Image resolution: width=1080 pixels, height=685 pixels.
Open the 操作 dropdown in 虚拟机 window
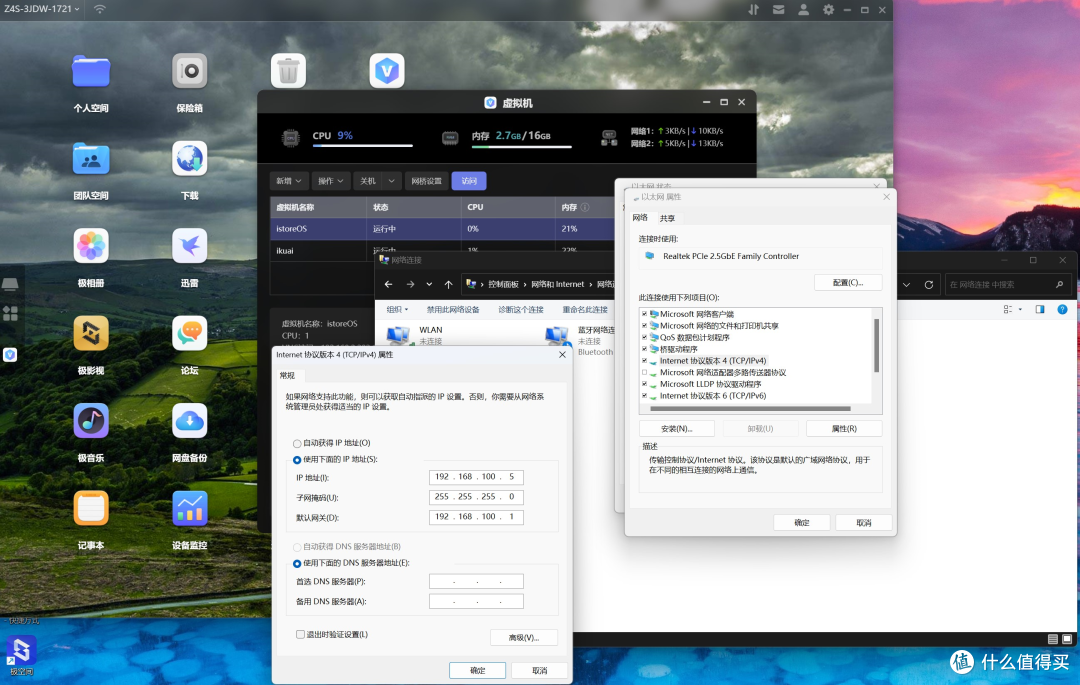[331, 181]
